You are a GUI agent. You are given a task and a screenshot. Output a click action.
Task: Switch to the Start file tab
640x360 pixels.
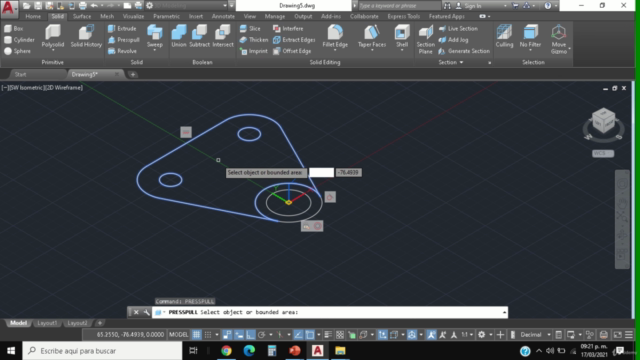click(20, 74)
